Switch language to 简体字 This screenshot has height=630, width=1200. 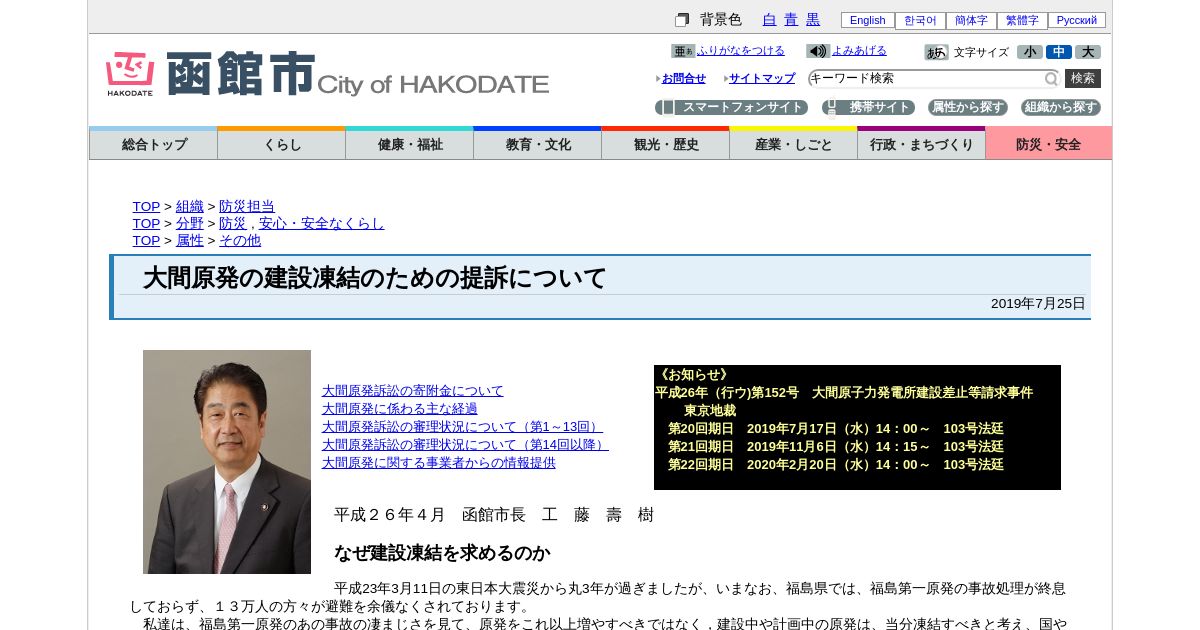[x=971, y=20]
